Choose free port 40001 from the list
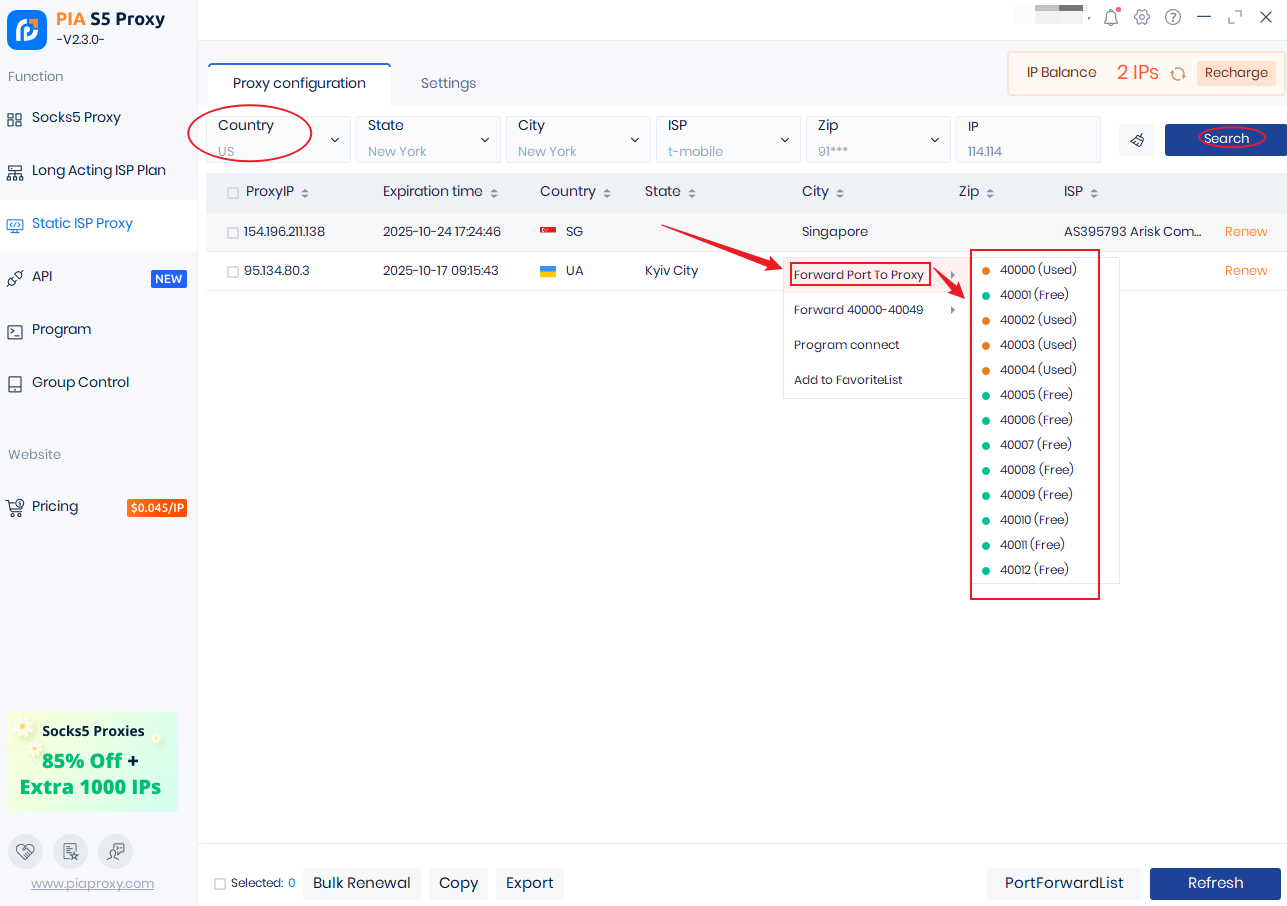Viewport: 1287px width, 906px height. tap(1033, 295)
